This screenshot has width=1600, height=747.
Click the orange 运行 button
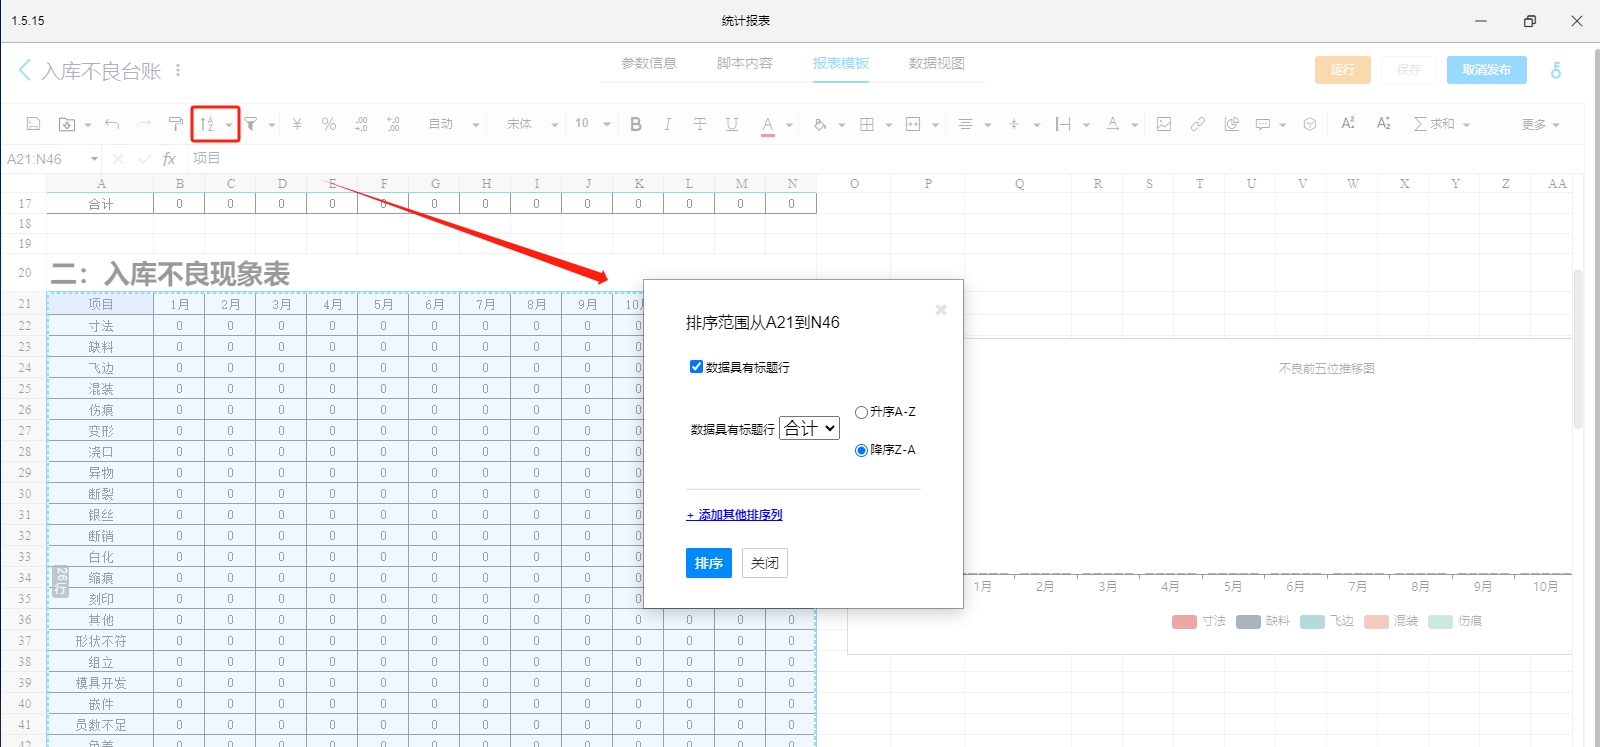[x=1343, y=70]
